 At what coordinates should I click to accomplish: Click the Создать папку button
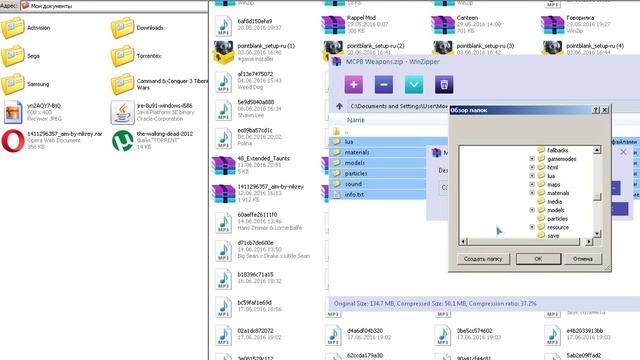(x=483, y=259)
